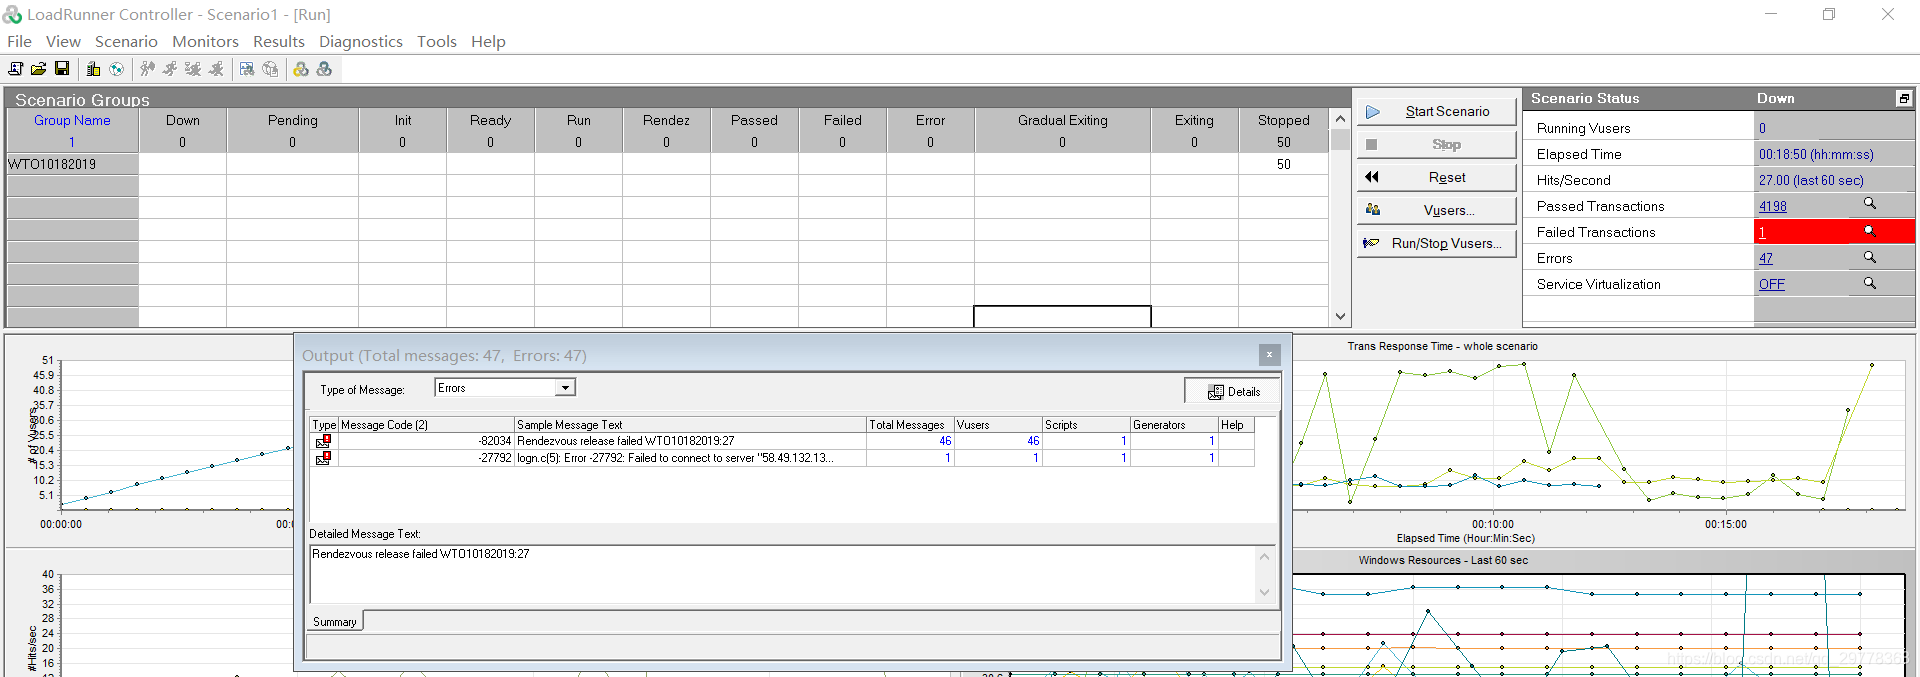Click Scenario Groups scroll up arrow
The image size is (1920, 677).
click(x=1340, y=119)
